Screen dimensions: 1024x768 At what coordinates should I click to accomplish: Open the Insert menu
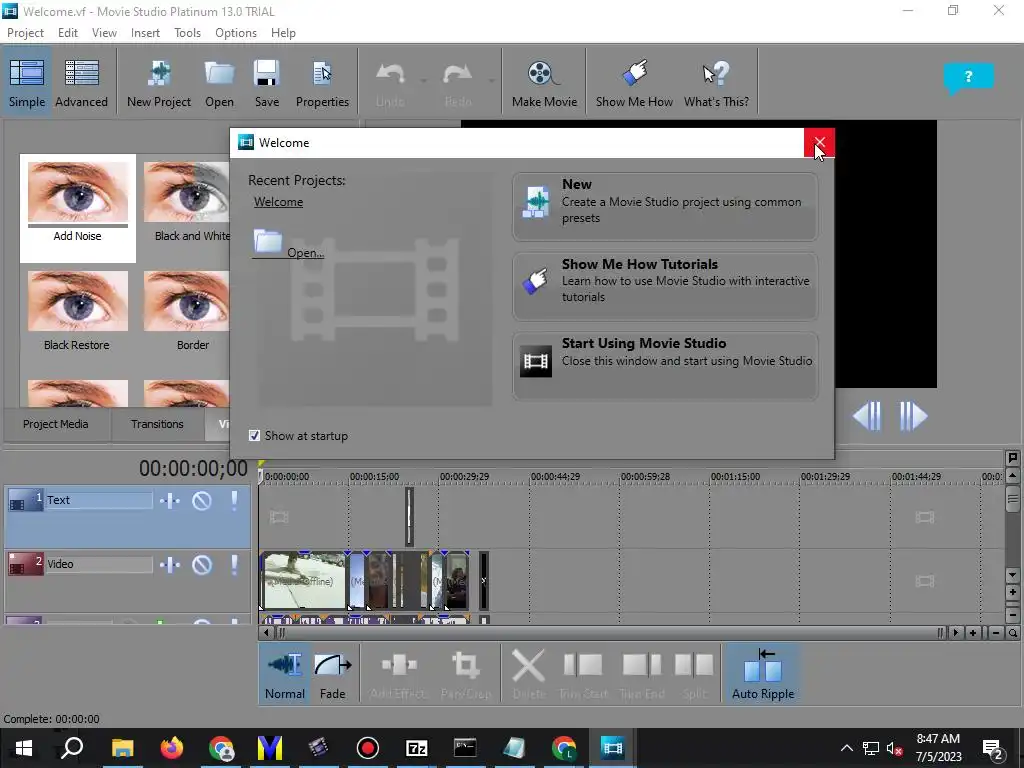point(145,33)
